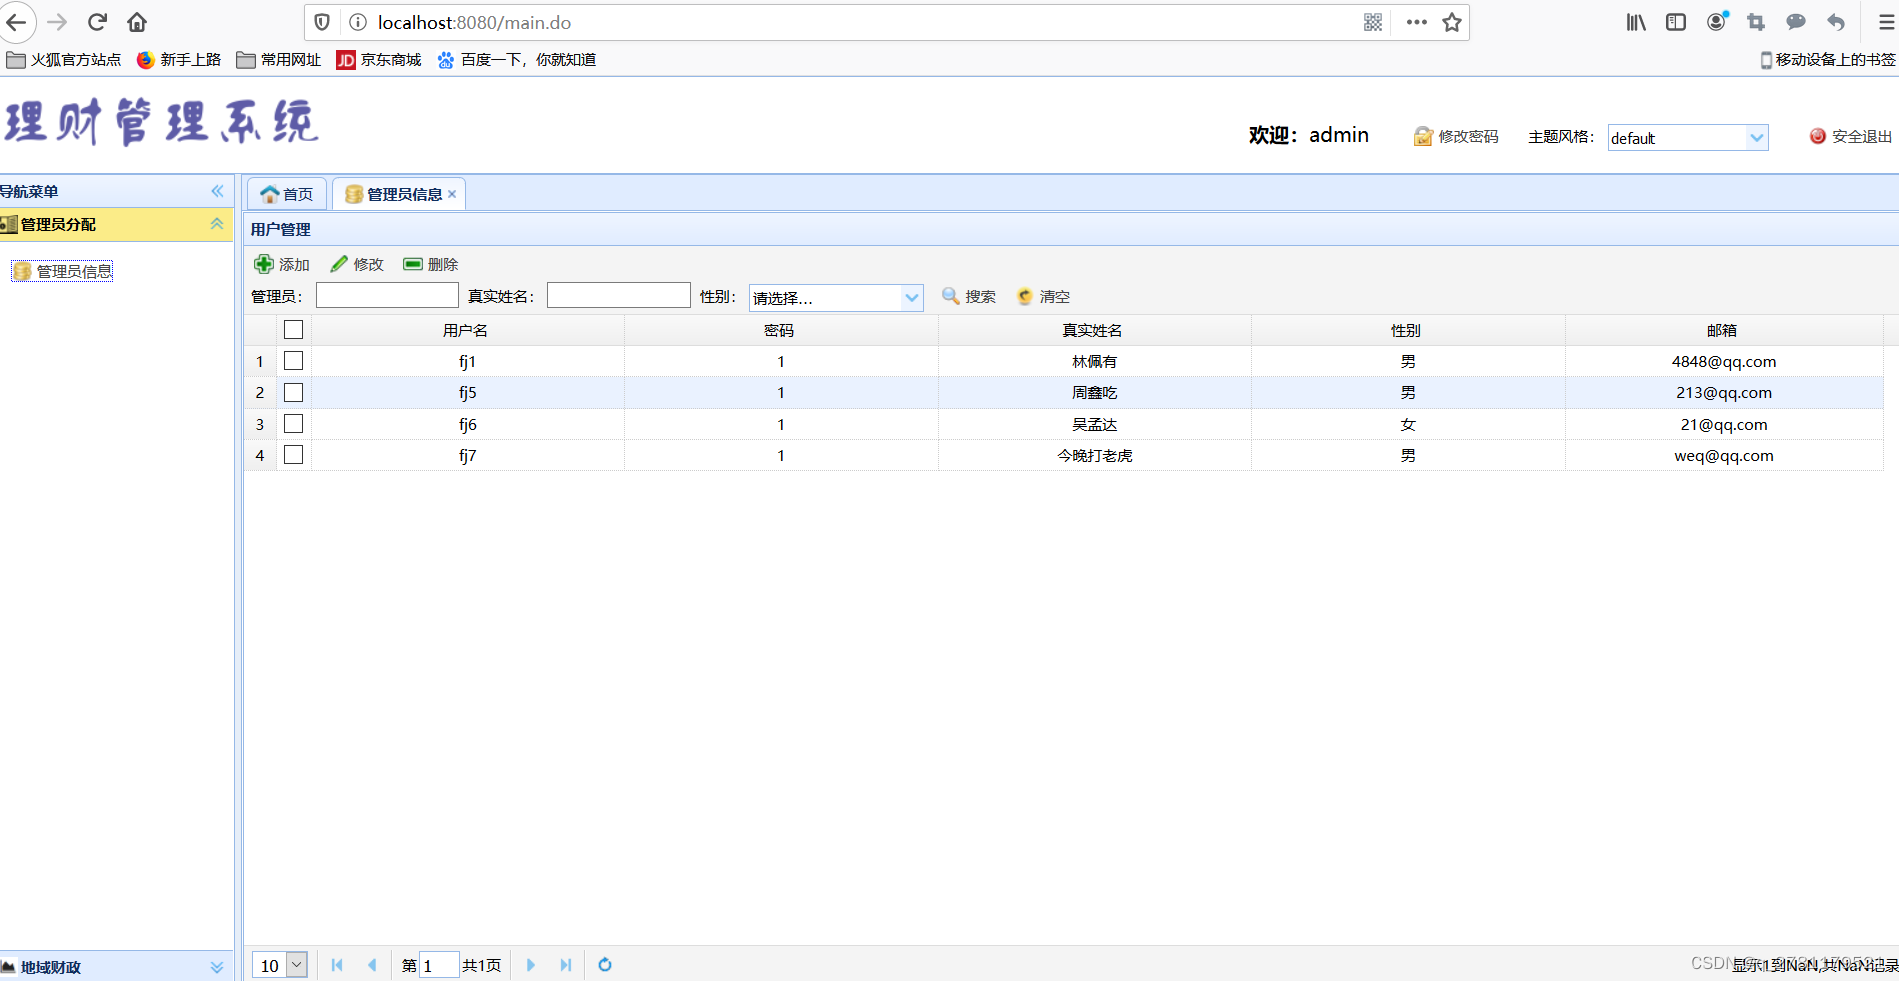
Task: Open the Firefox account icon
Action: coord(1717,21)
